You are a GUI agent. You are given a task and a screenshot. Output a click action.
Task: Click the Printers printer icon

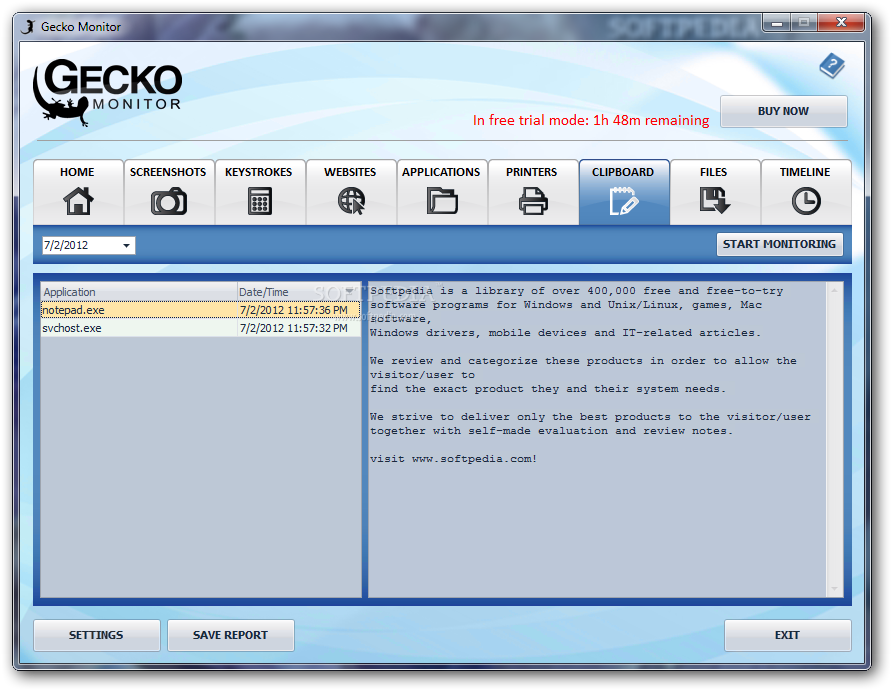coord(533,201)
